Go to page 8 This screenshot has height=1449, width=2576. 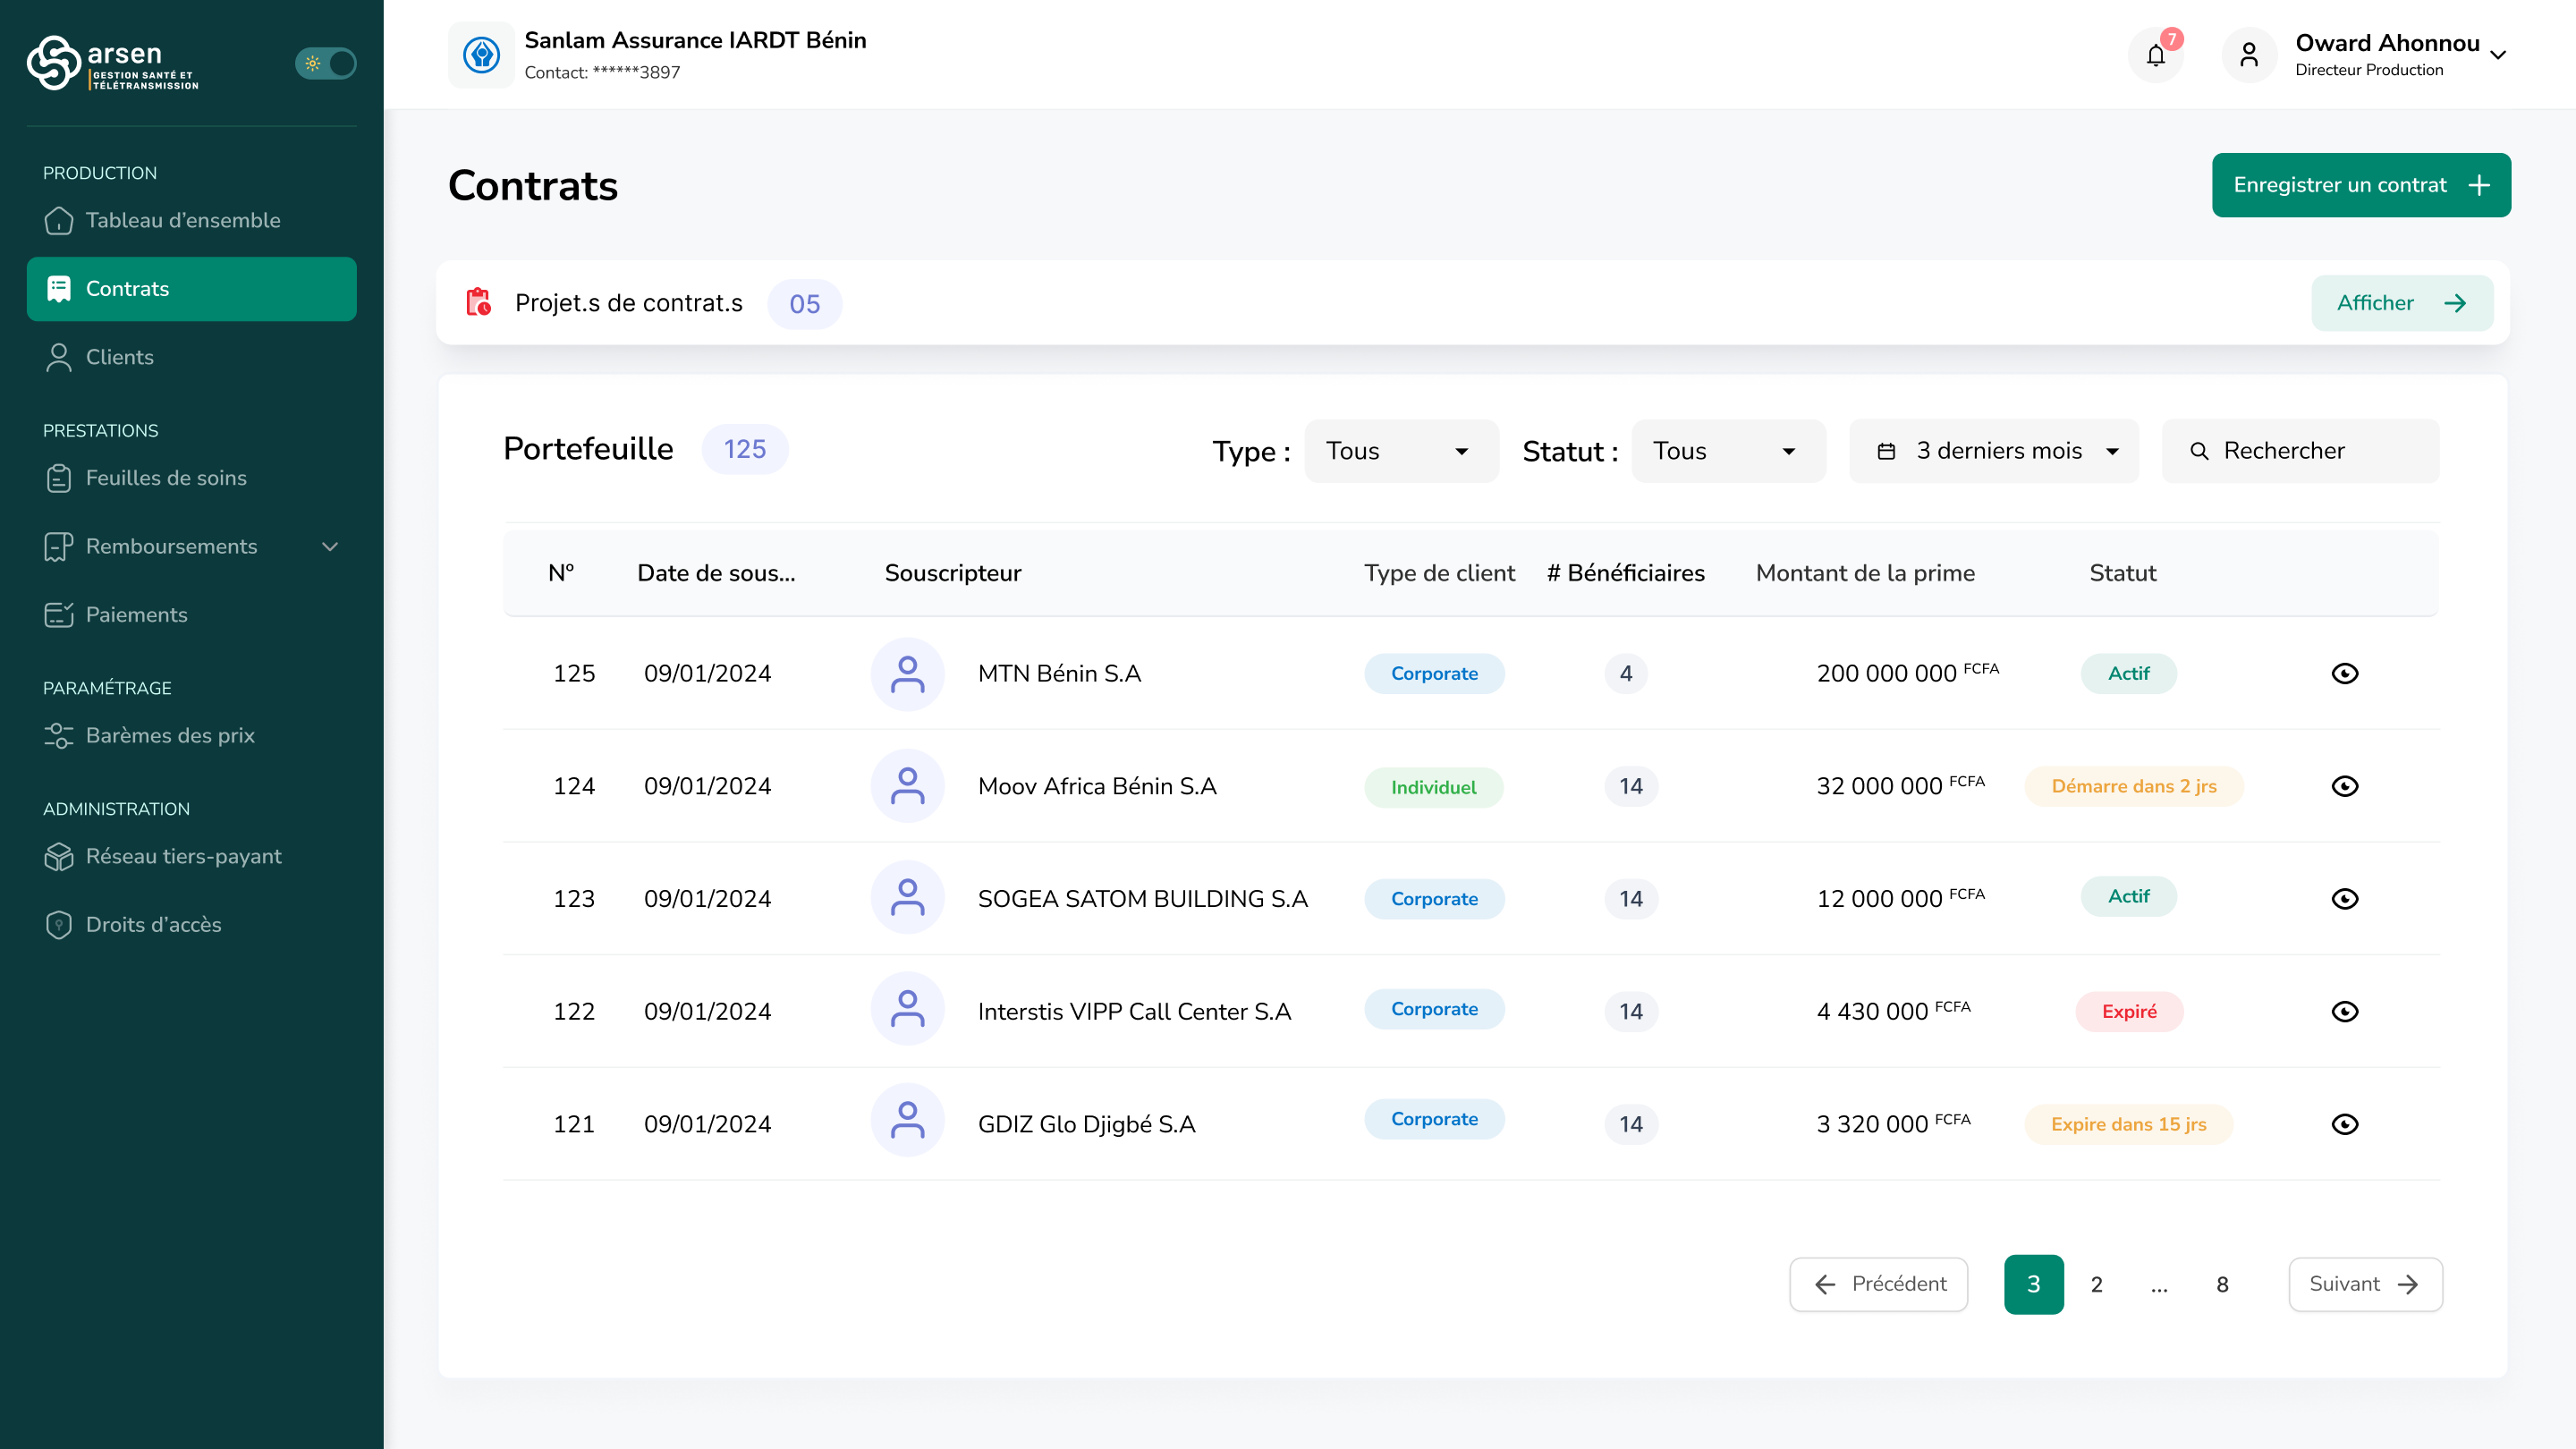pos(2222,1284)
